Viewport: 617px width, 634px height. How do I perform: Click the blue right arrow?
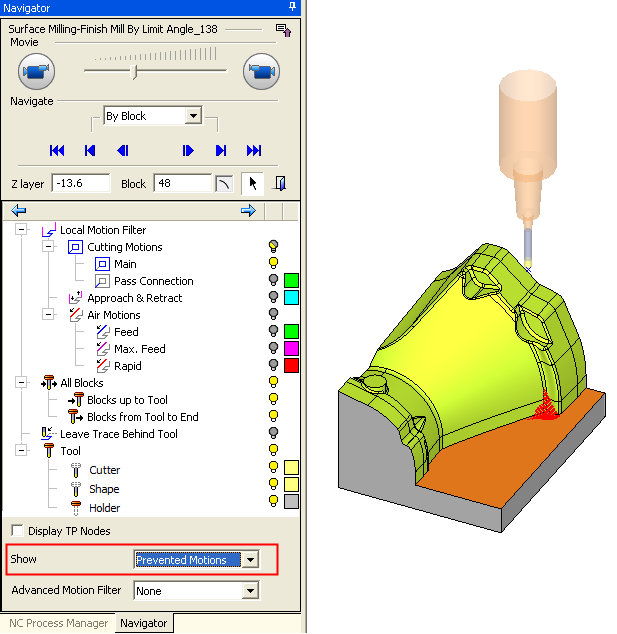[248, 210]
